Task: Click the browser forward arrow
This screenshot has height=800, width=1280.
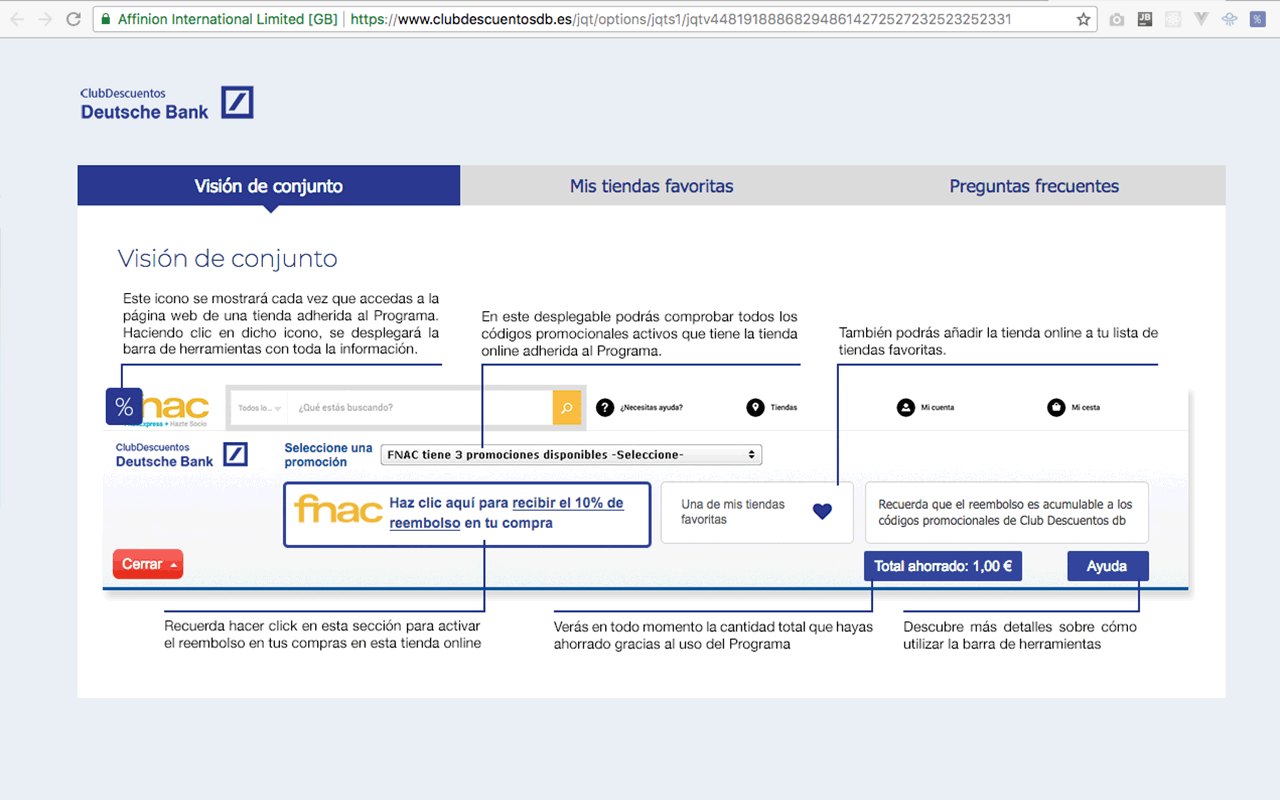Action: coord(45,19)
